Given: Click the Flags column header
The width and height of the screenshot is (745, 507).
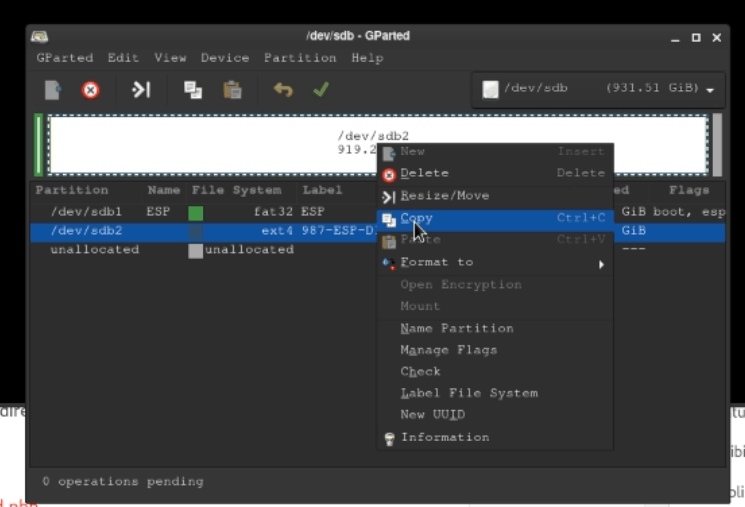Looking at the screenshot, I should pyautogui.click(x=688, y=191).
